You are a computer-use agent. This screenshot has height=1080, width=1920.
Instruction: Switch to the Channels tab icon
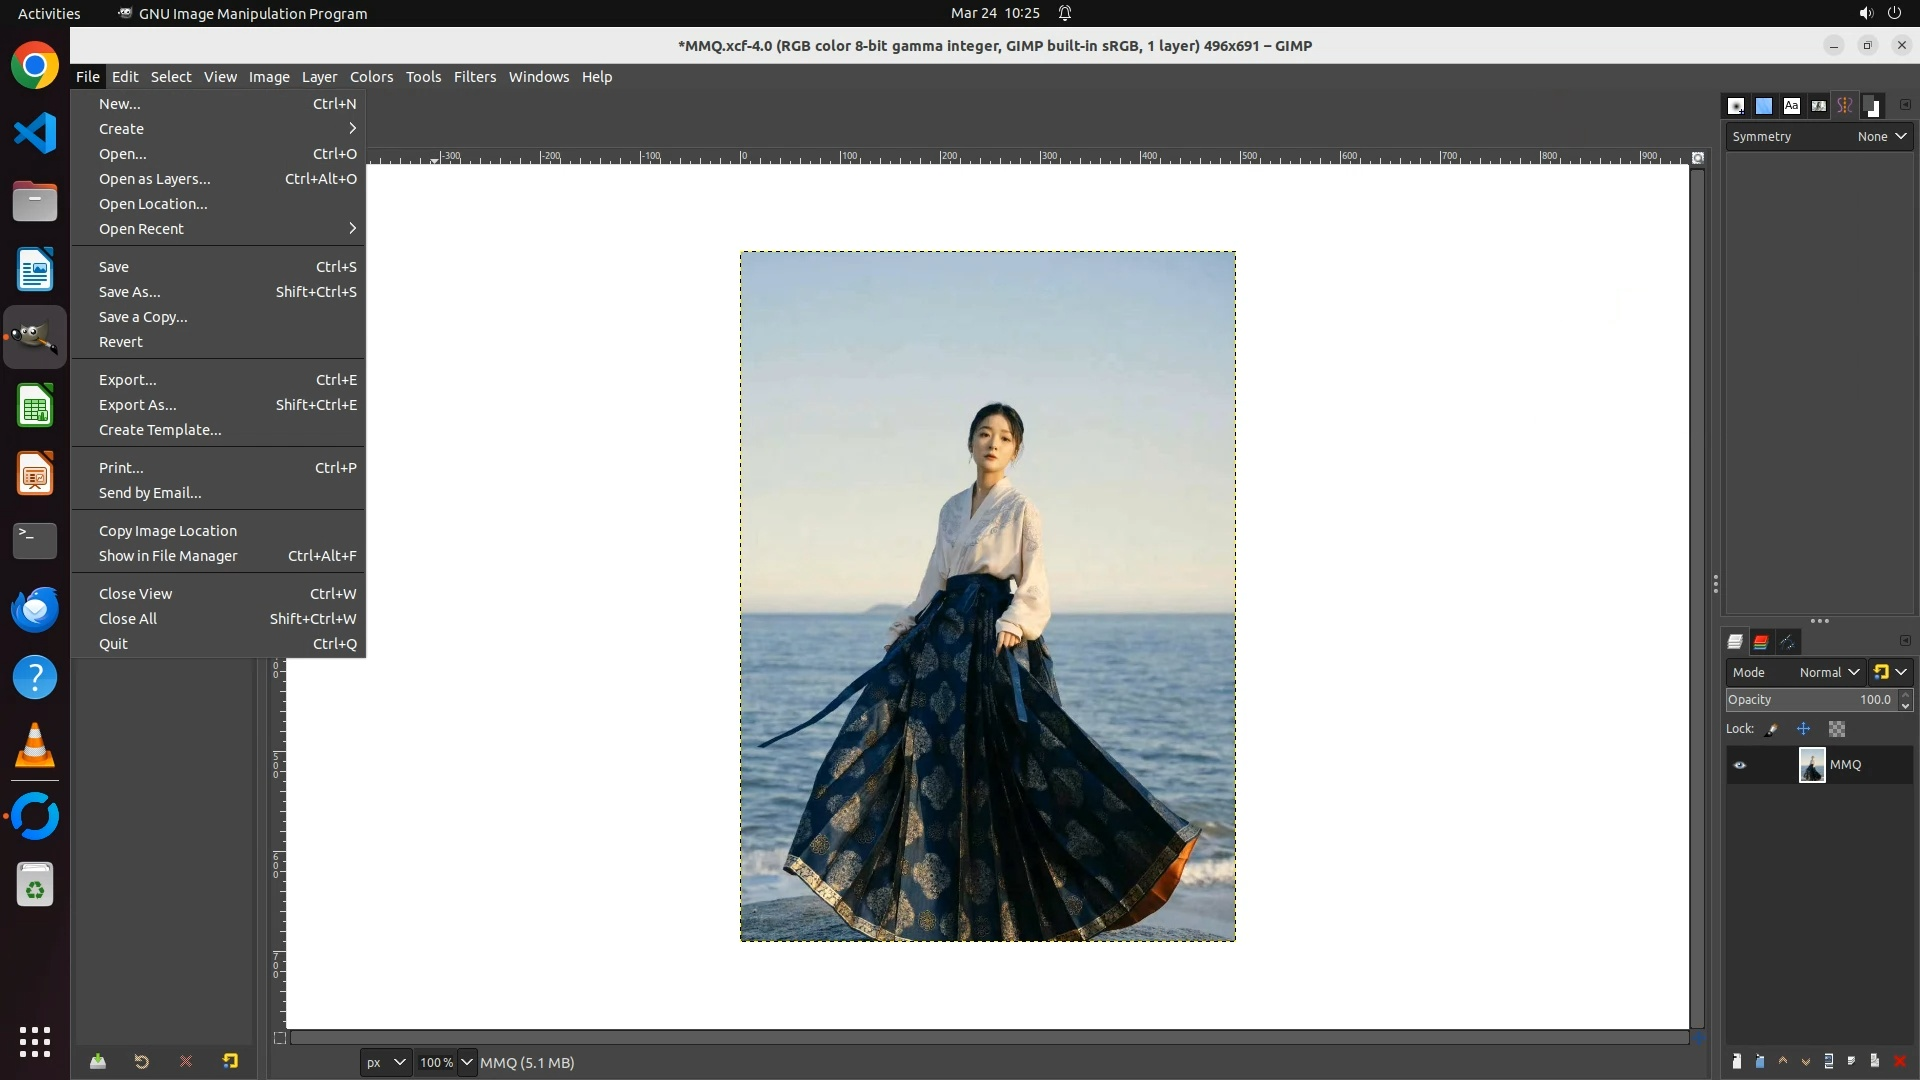pos(1761,642)
